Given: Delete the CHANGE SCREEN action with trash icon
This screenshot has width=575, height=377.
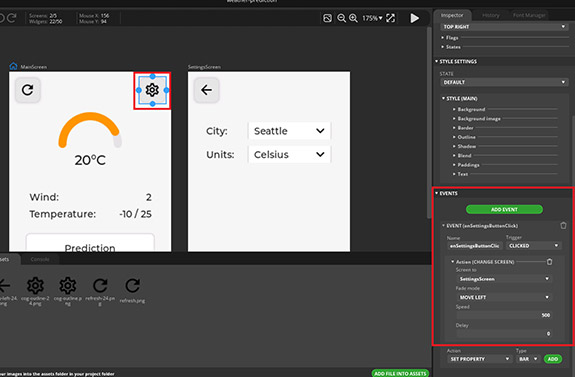Looking at the screenshot, I should coord(549,261).
